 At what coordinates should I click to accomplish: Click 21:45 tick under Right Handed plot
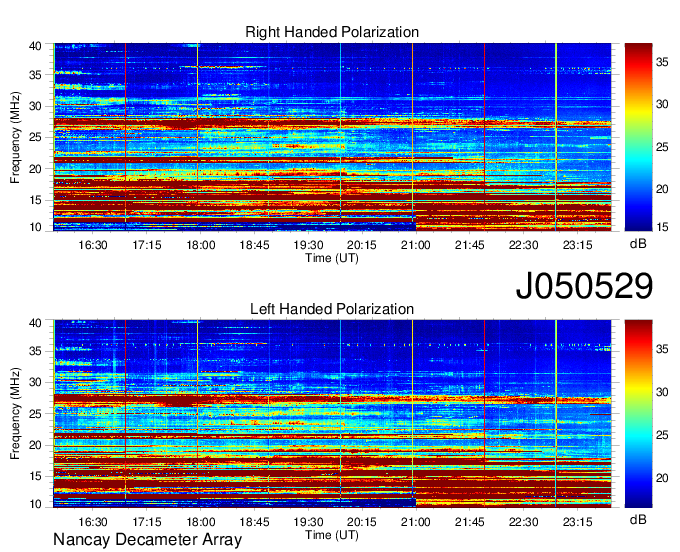point(470,245)
